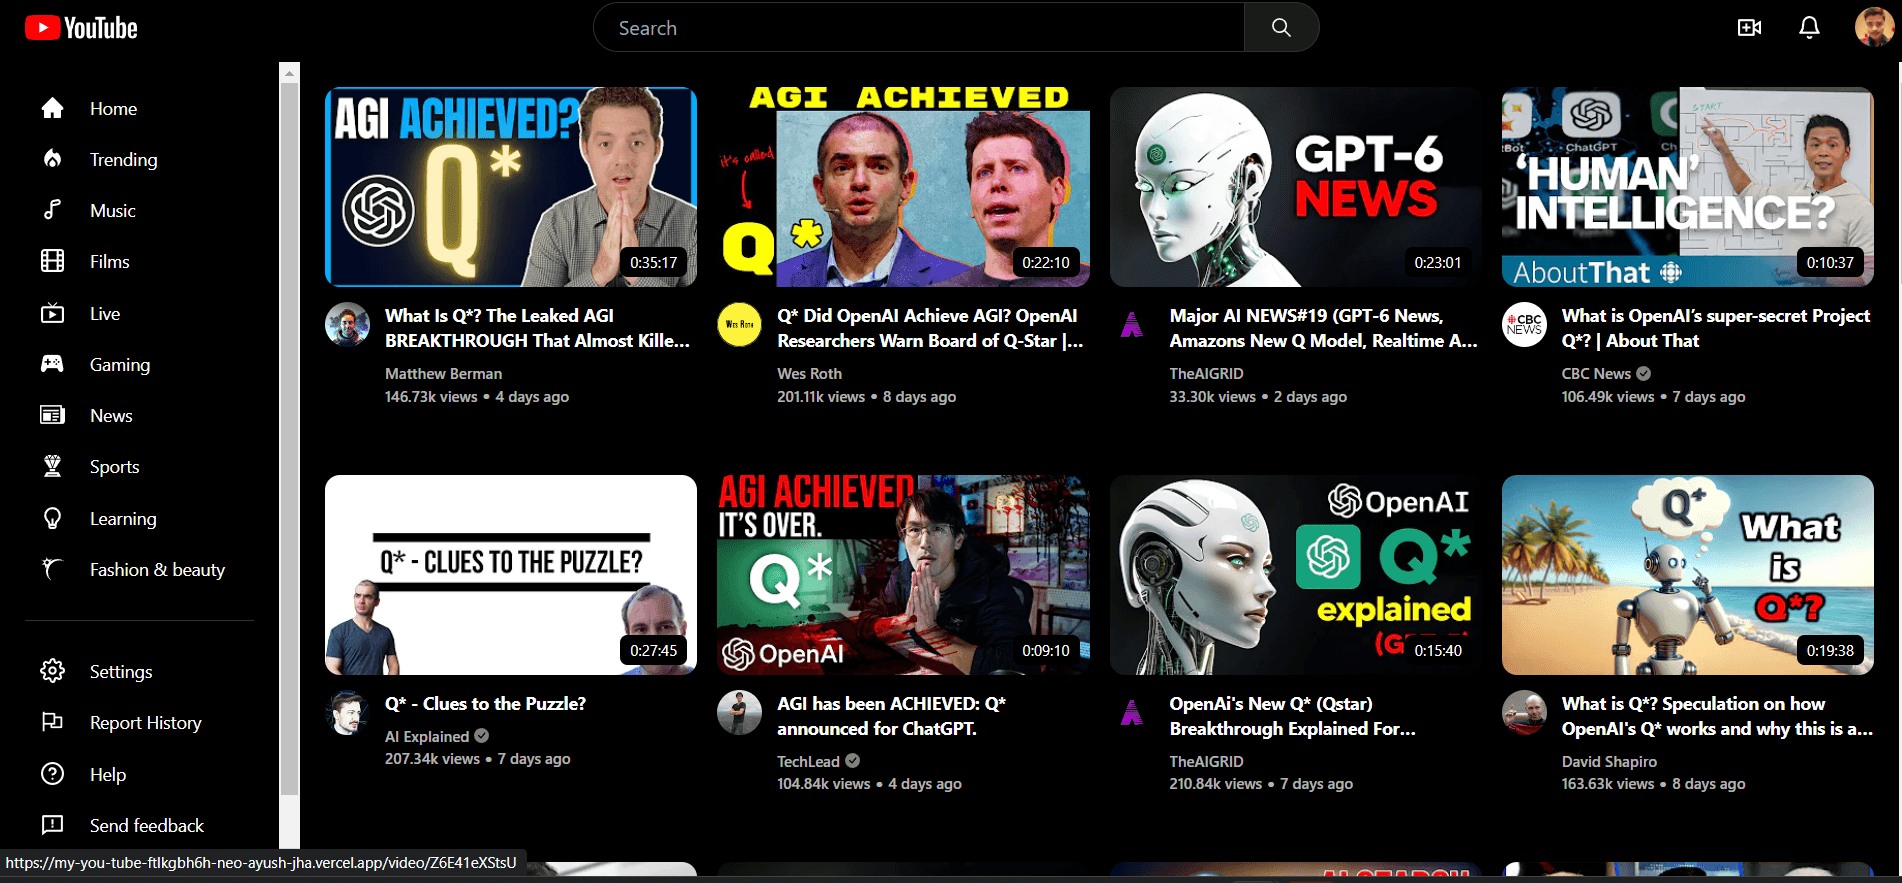Click the '146.73k views' text
This screenshot has width=1902, height=883.
click(x=431, y=397)
